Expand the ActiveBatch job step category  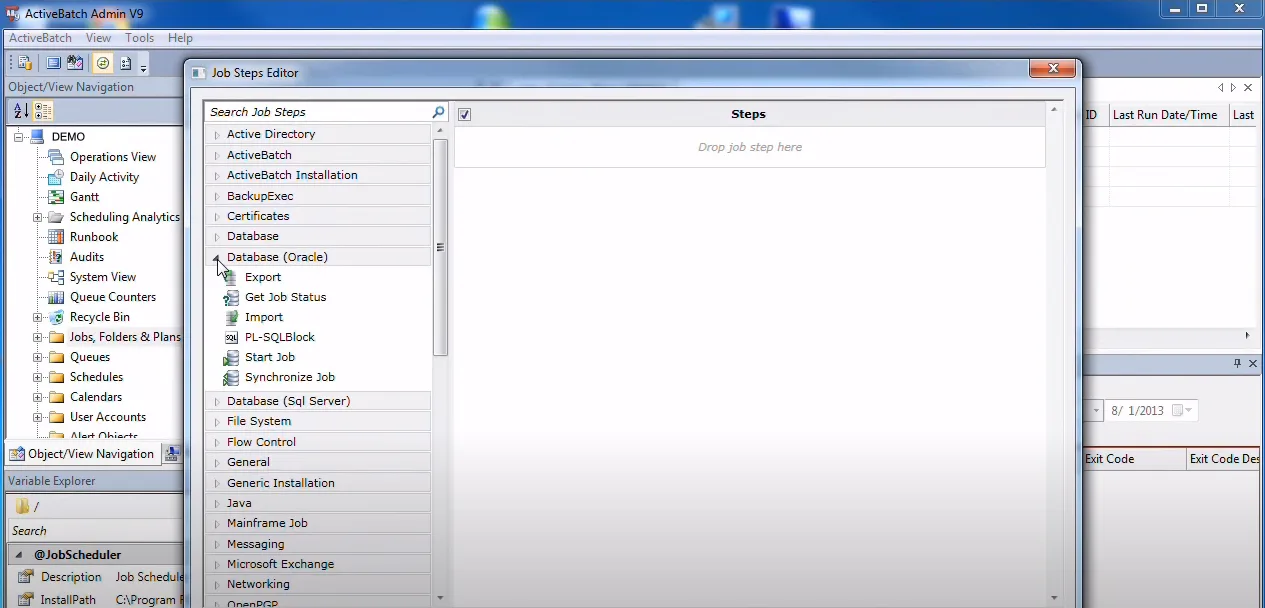click(x=217, y=156)
